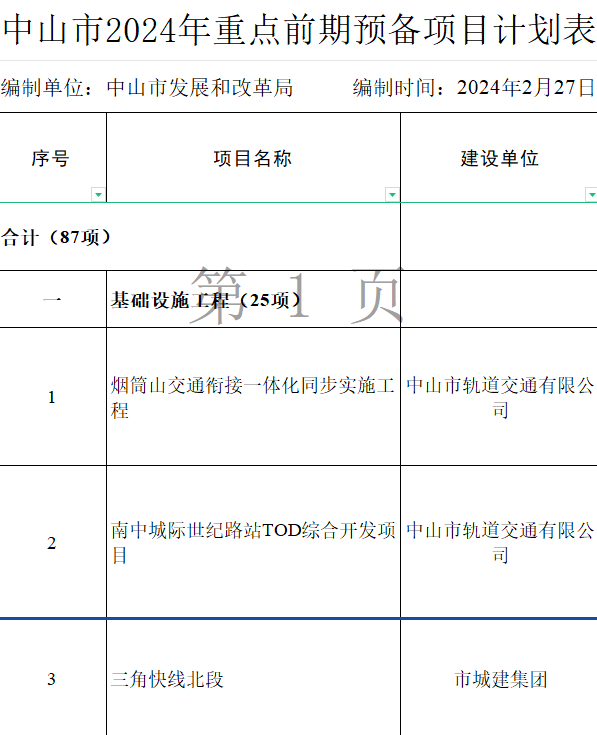Click the title 中山市2024年重点前期预备项目计划表

(x=298, y=30)
